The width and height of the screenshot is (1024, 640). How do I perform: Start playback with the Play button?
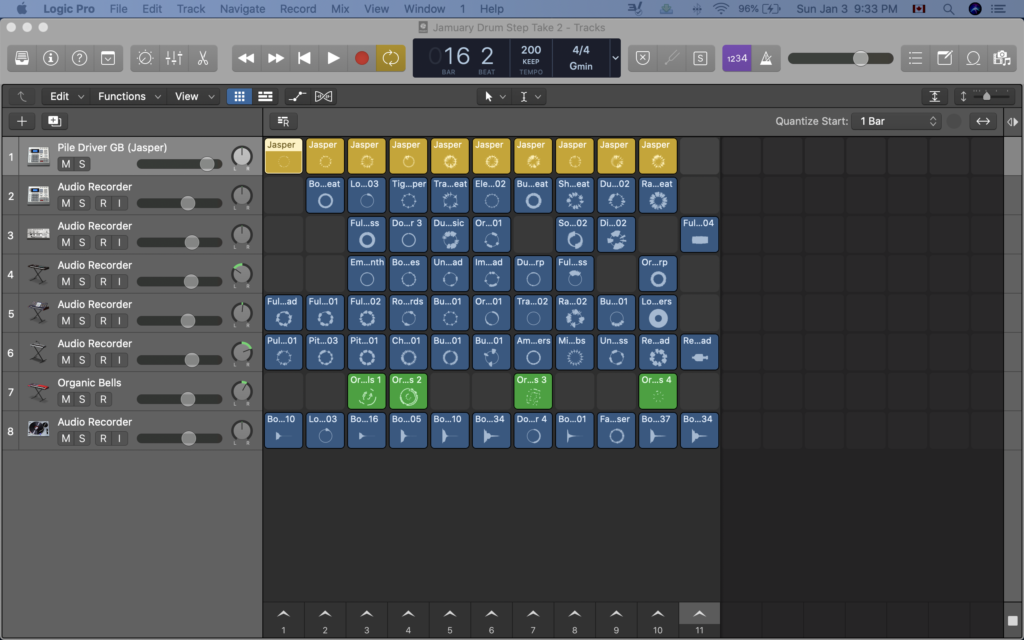pos(333,58)
